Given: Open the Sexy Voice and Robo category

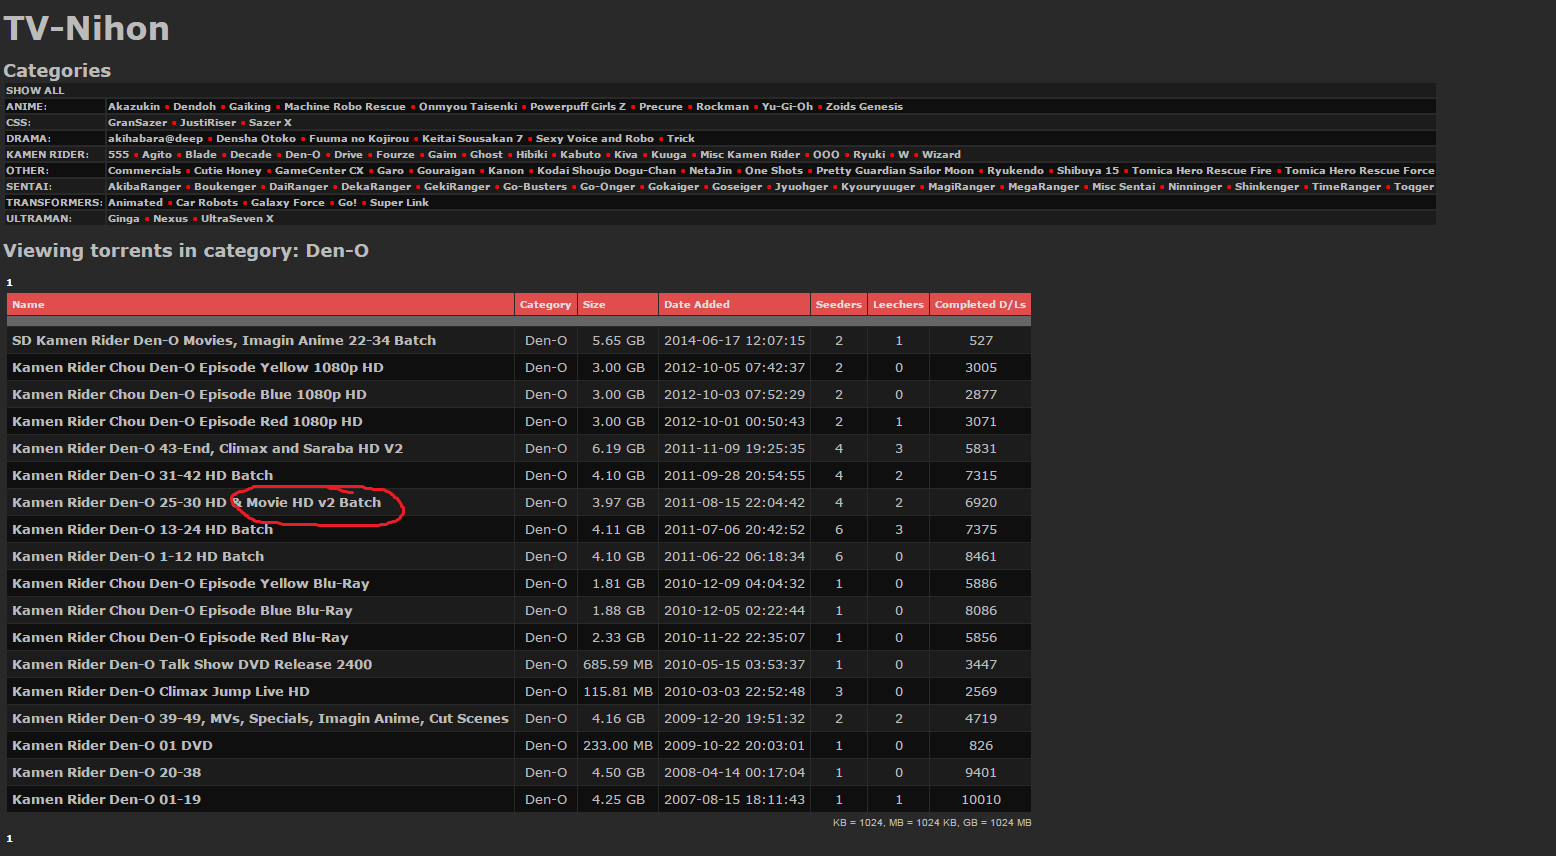Looking at the screenshot, I should [595, 139].
